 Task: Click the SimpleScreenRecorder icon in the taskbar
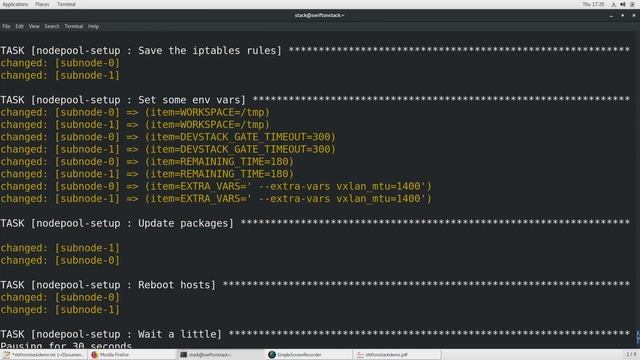pyautogui.click(x=272, y=355)
